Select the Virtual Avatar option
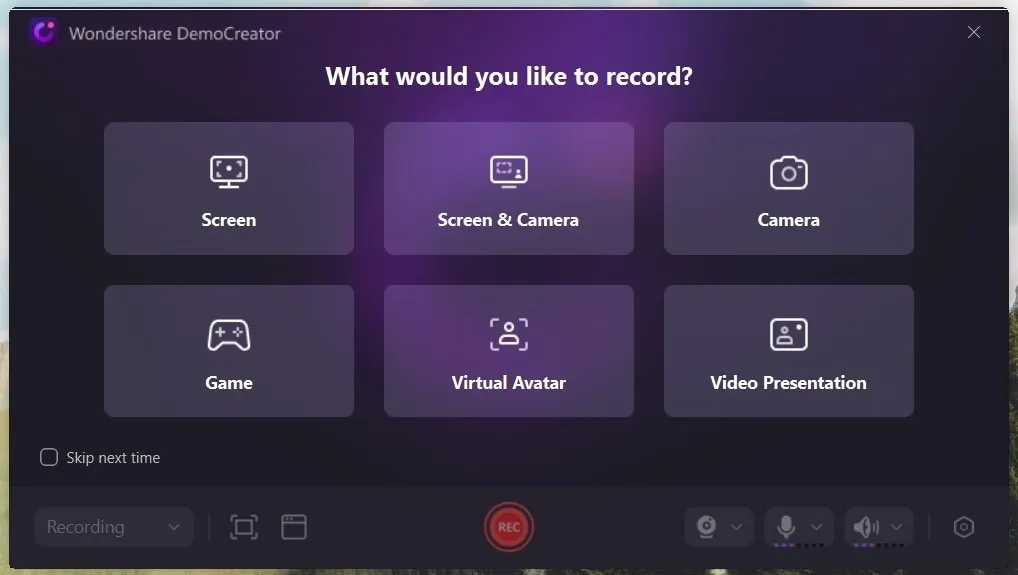Screen dimensions: 1018x575 point(508,350)
